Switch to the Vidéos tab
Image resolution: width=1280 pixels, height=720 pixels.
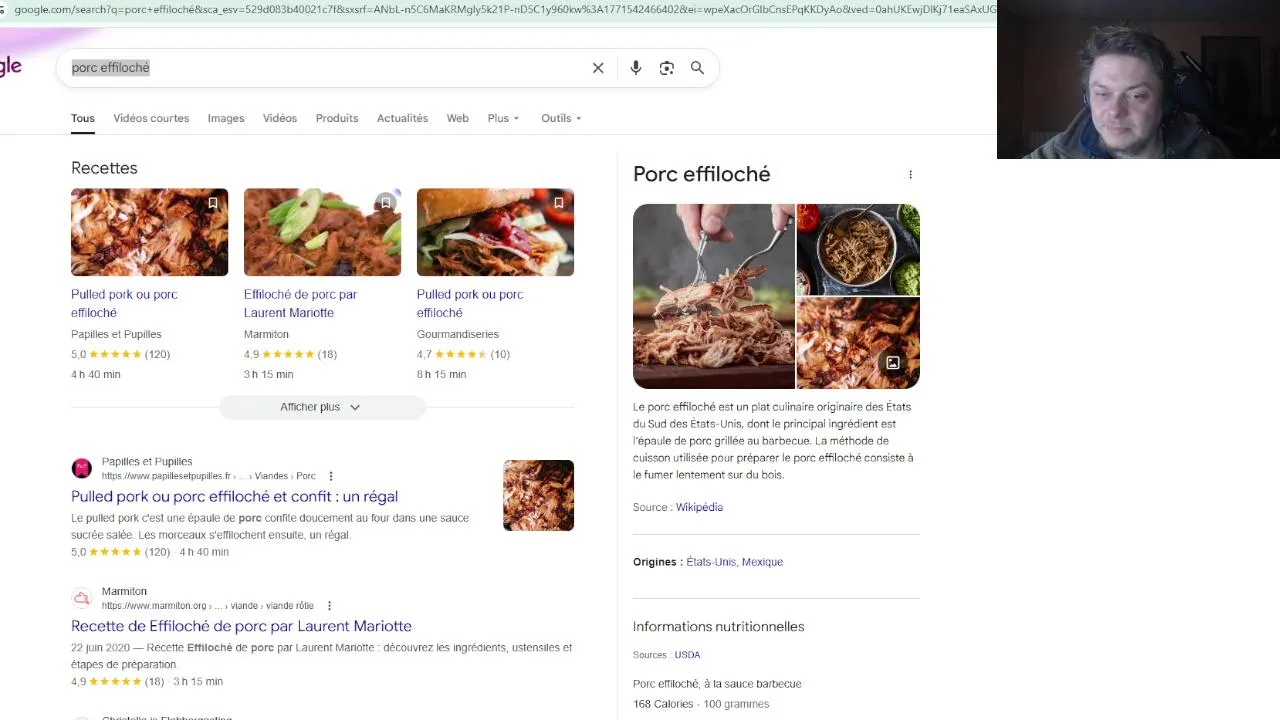coord(280,118)
